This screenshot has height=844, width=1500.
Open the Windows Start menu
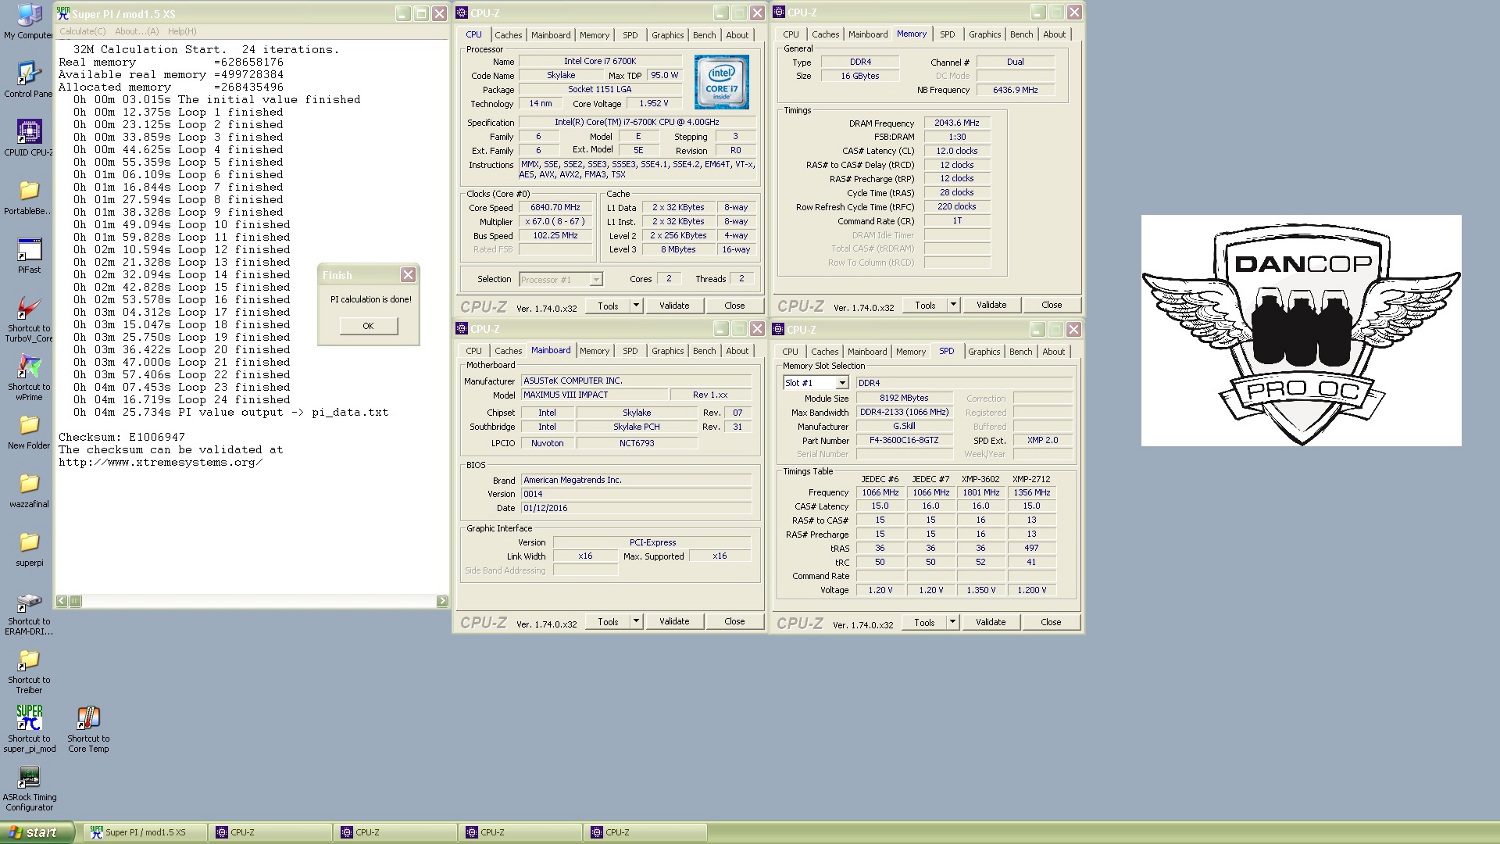(38, 832)
